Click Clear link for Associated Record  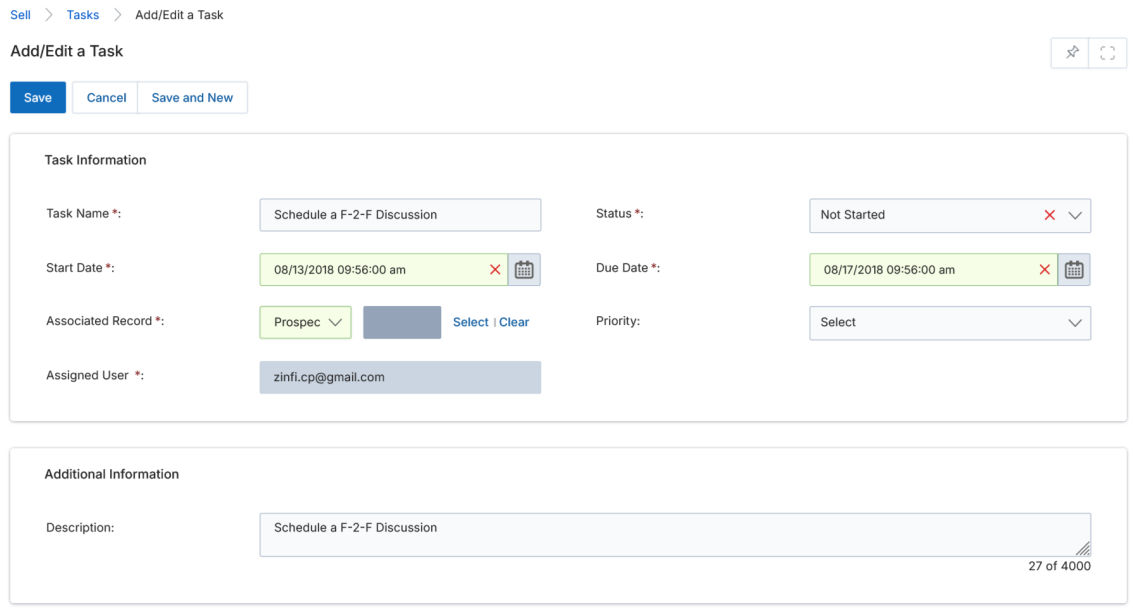coord(514,322)
